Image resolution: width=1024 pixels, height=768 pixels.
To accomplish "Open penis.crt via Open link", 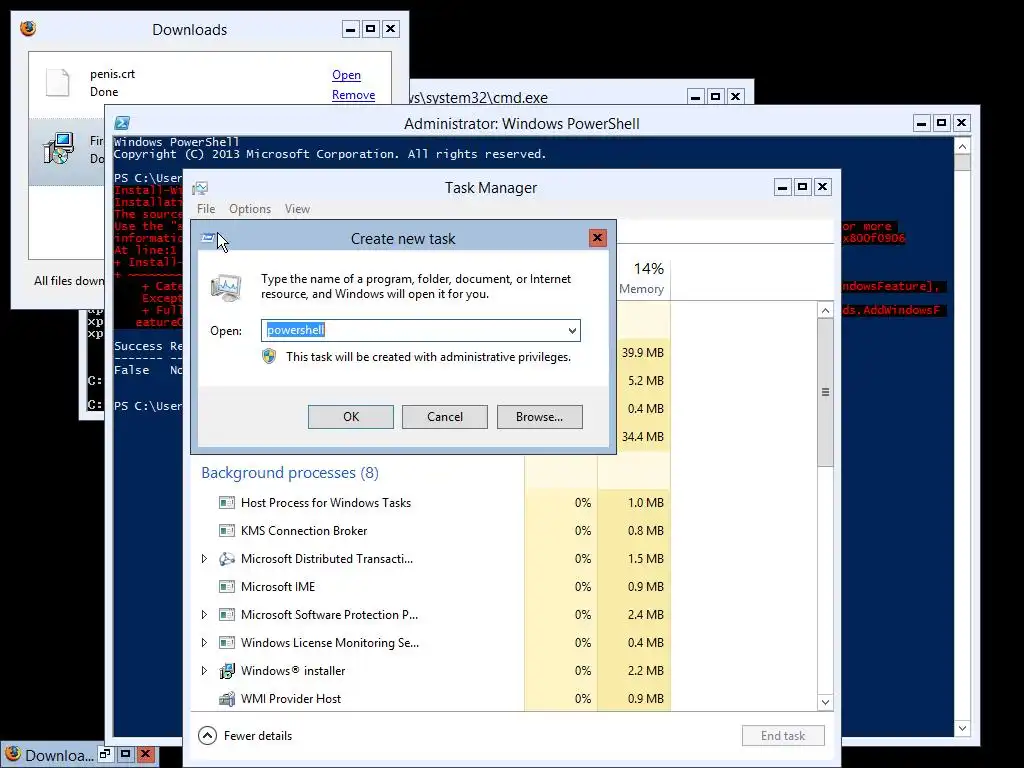I will pyautogui.click(x=346, y=75).
